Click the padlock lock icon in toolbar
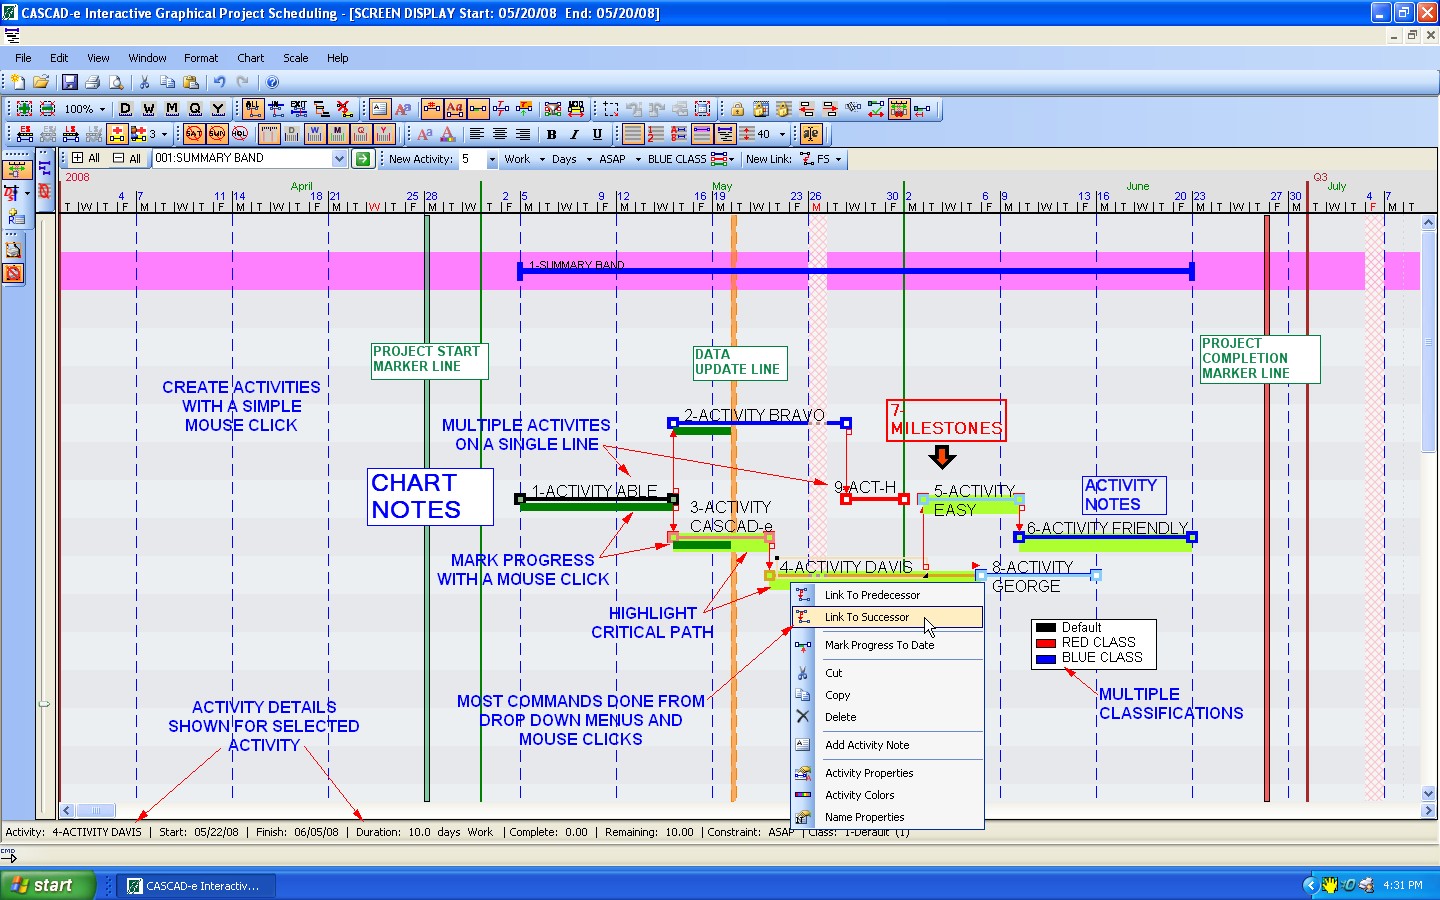This screenshot has height=900, width=1440. [x=737, y=109]
